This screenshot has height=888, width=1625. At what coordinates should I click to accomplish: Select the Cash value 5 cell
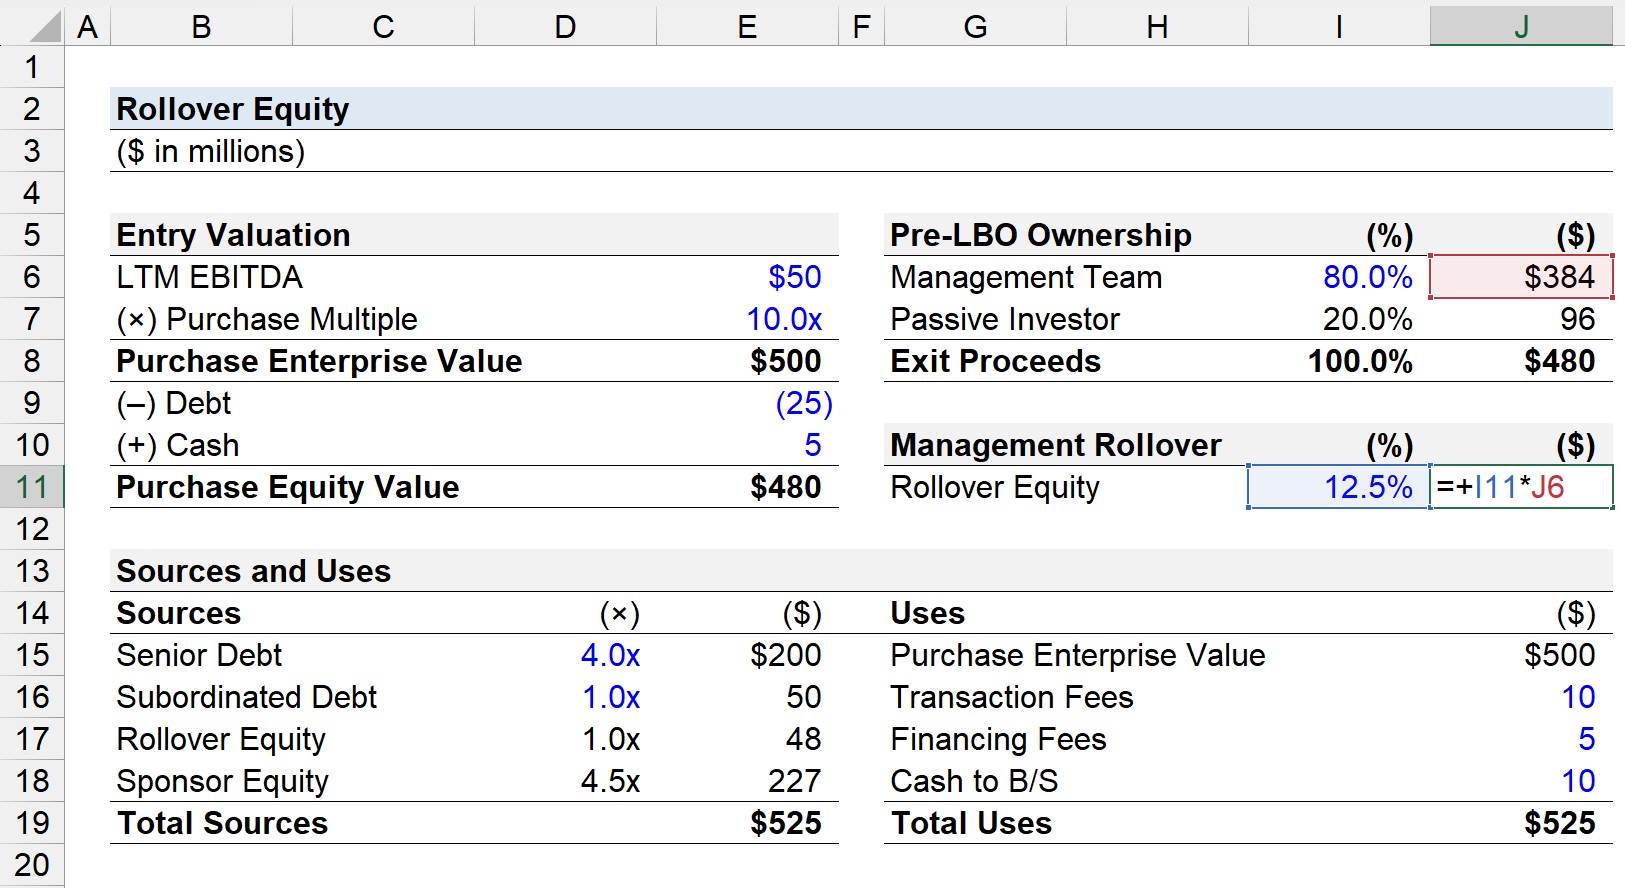747,445
